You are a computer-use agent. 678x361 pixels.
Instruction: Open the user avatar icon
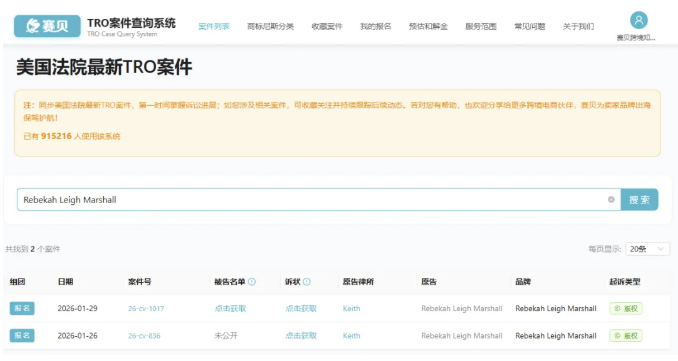click(638, 20)
